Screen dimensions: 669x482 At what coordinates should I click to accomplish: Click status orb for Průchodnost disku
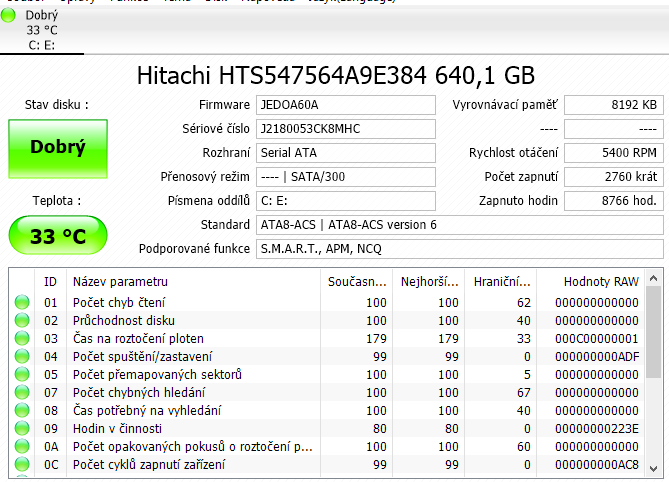(22, 320)
